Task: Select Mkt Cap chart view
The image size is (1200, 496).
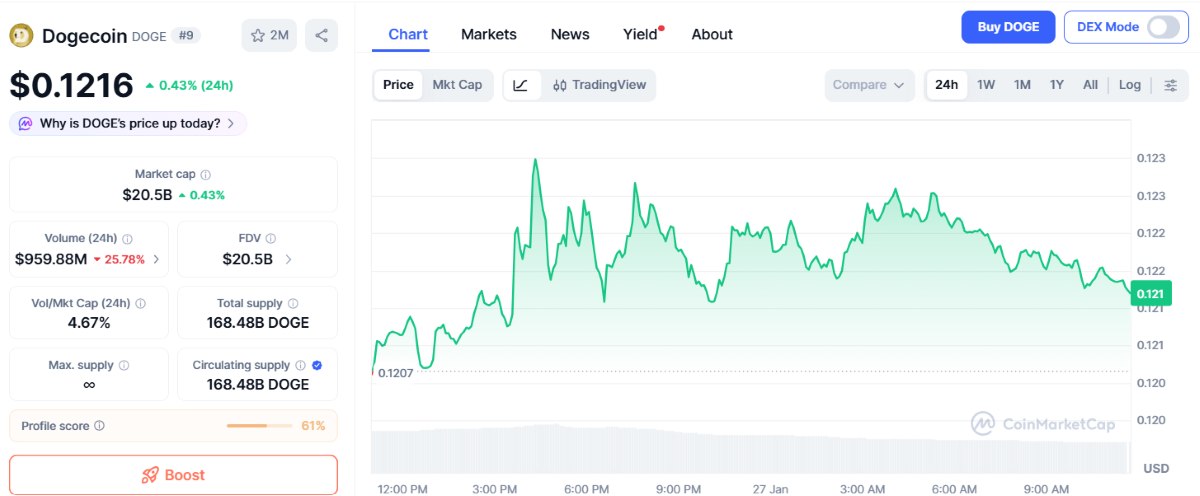Action: tap(457, 85)
